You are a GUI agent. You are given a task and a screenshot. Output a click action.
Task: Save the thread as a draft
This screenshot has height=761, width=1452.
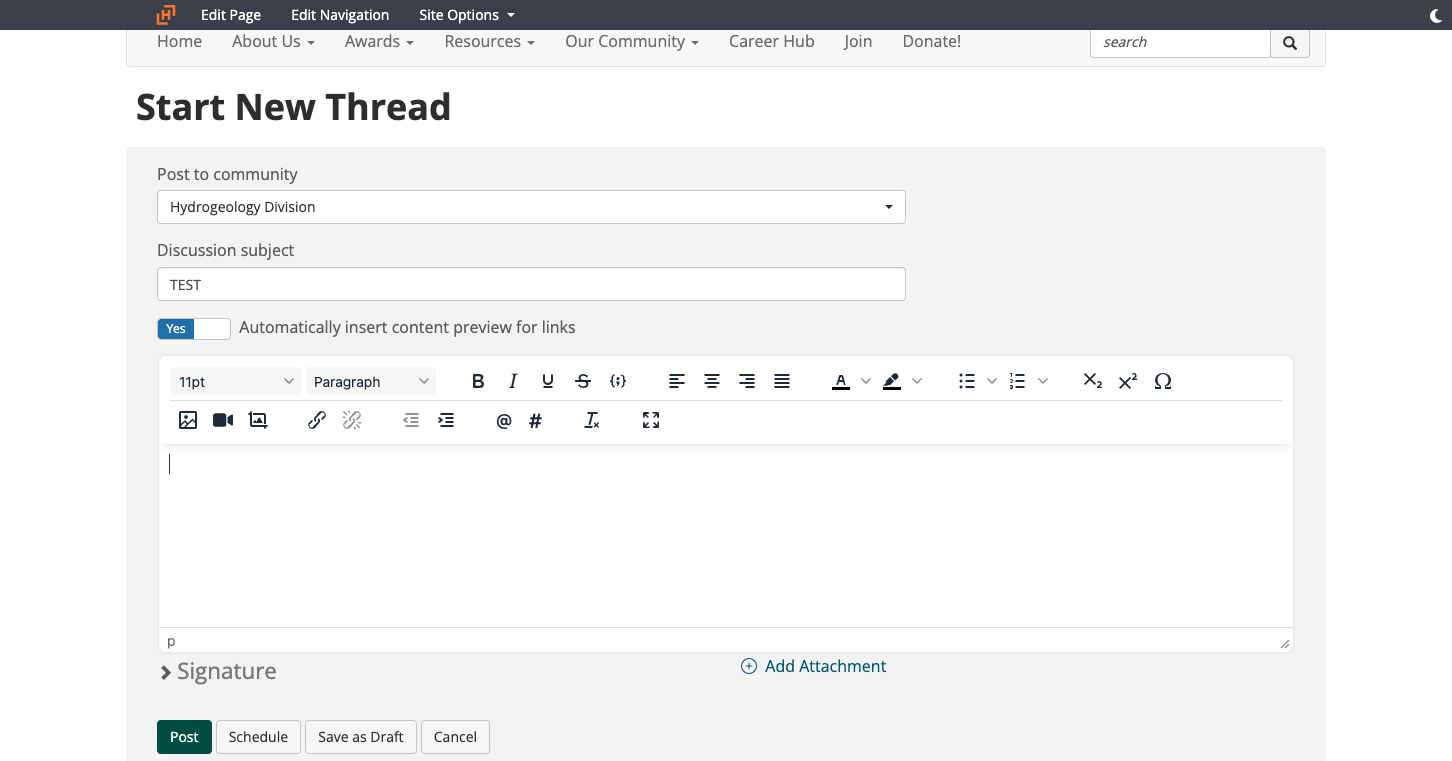coord(361,737)
